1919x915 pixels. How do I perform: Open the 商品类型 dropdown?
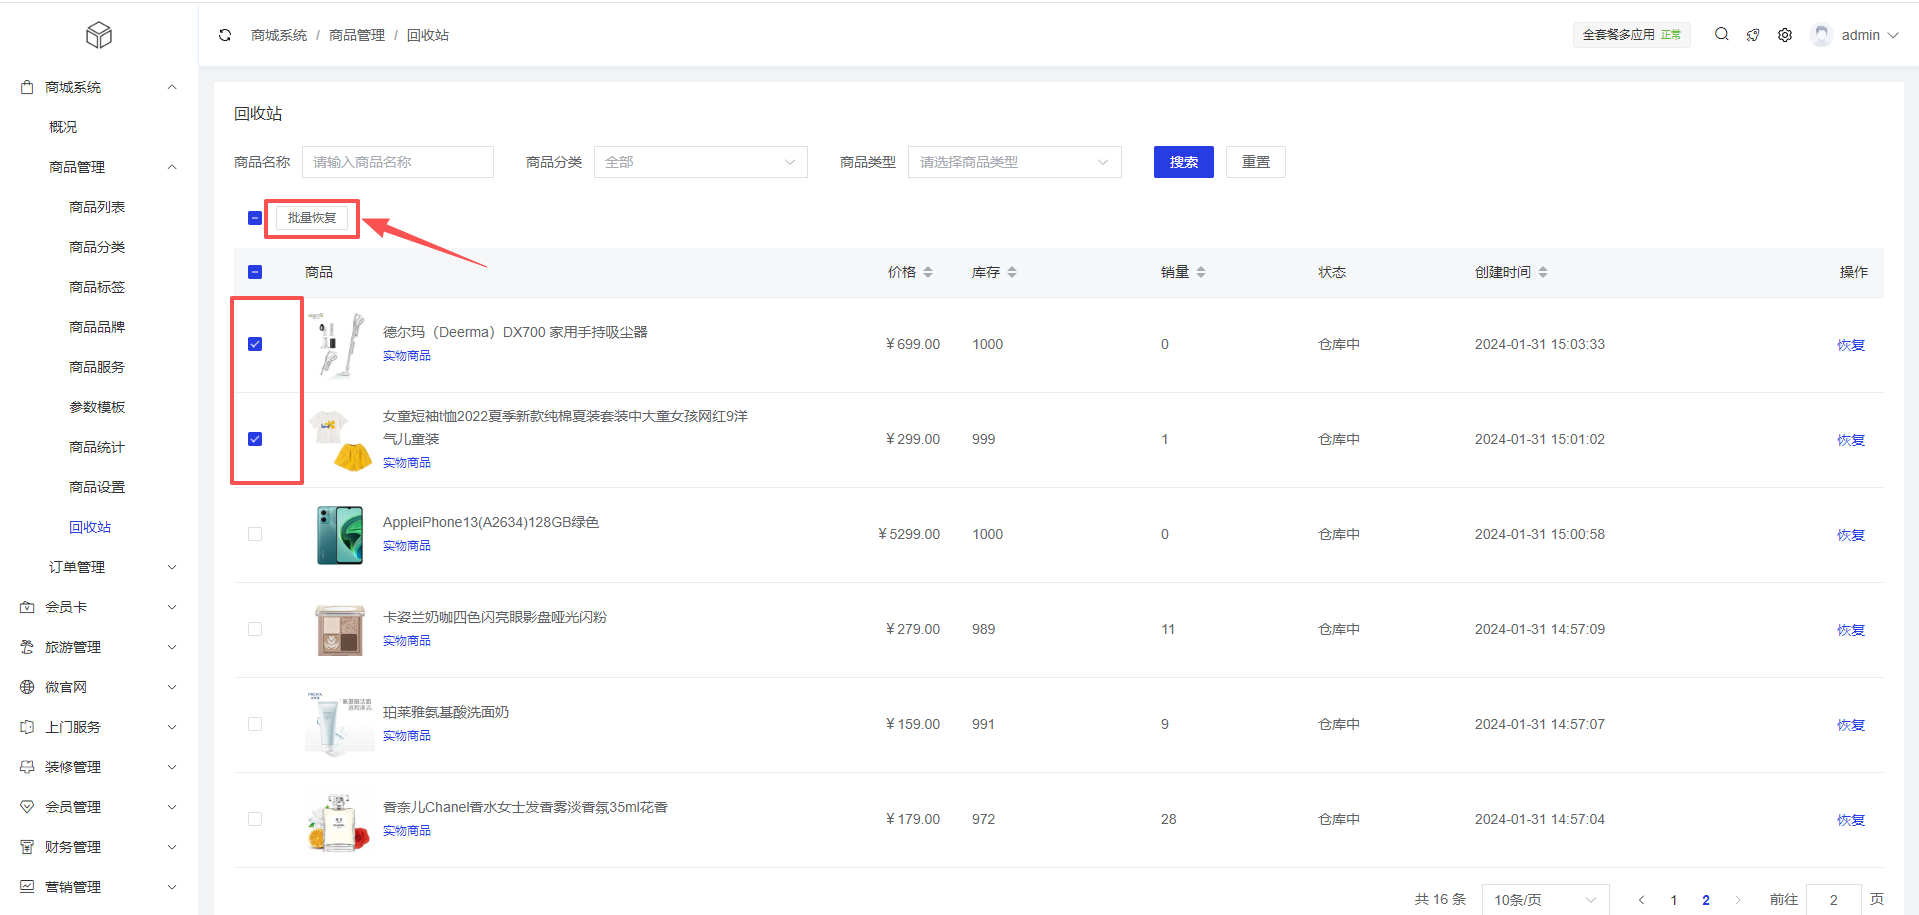click(x=1014, y=162)
